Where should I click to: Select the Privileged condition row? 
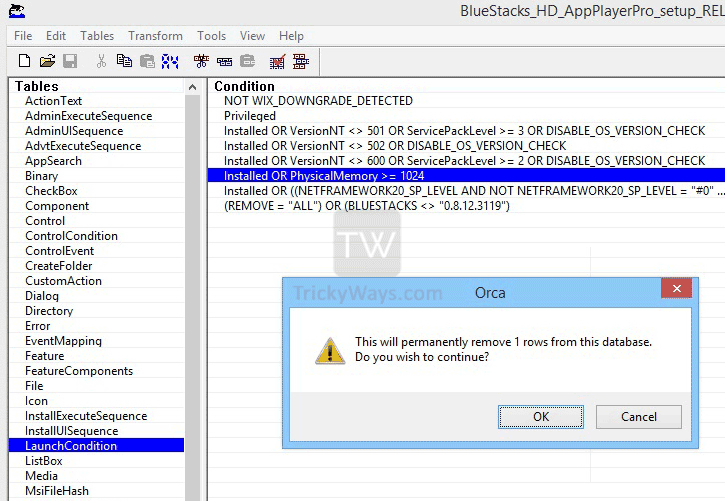250,116
